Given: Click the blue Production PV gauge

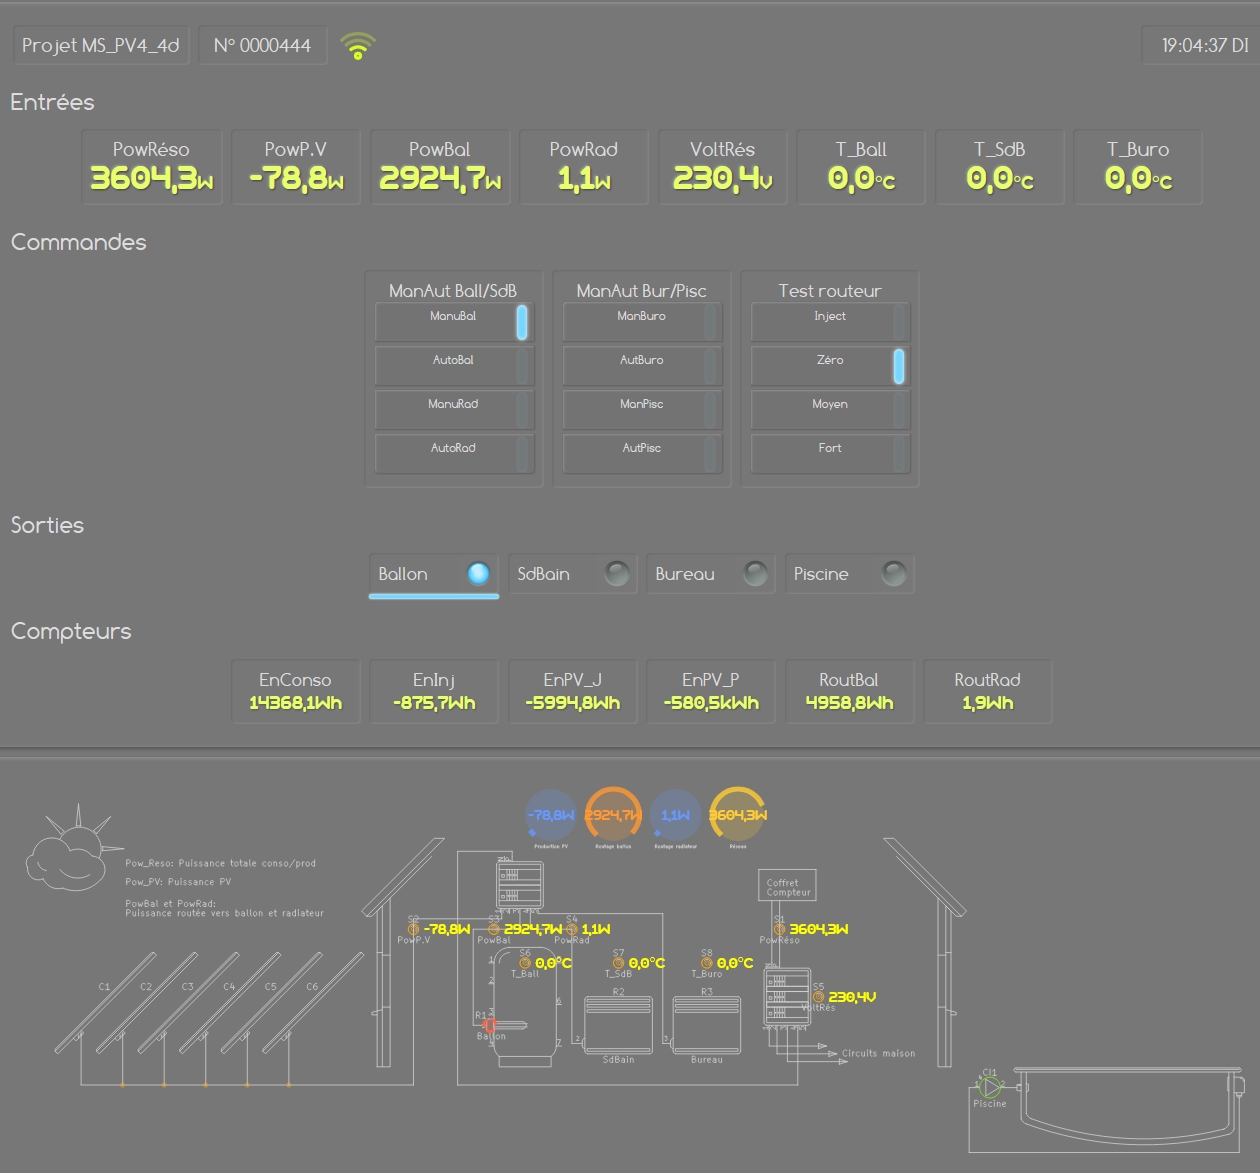Looking at the screenshot, I should (550, 816).
